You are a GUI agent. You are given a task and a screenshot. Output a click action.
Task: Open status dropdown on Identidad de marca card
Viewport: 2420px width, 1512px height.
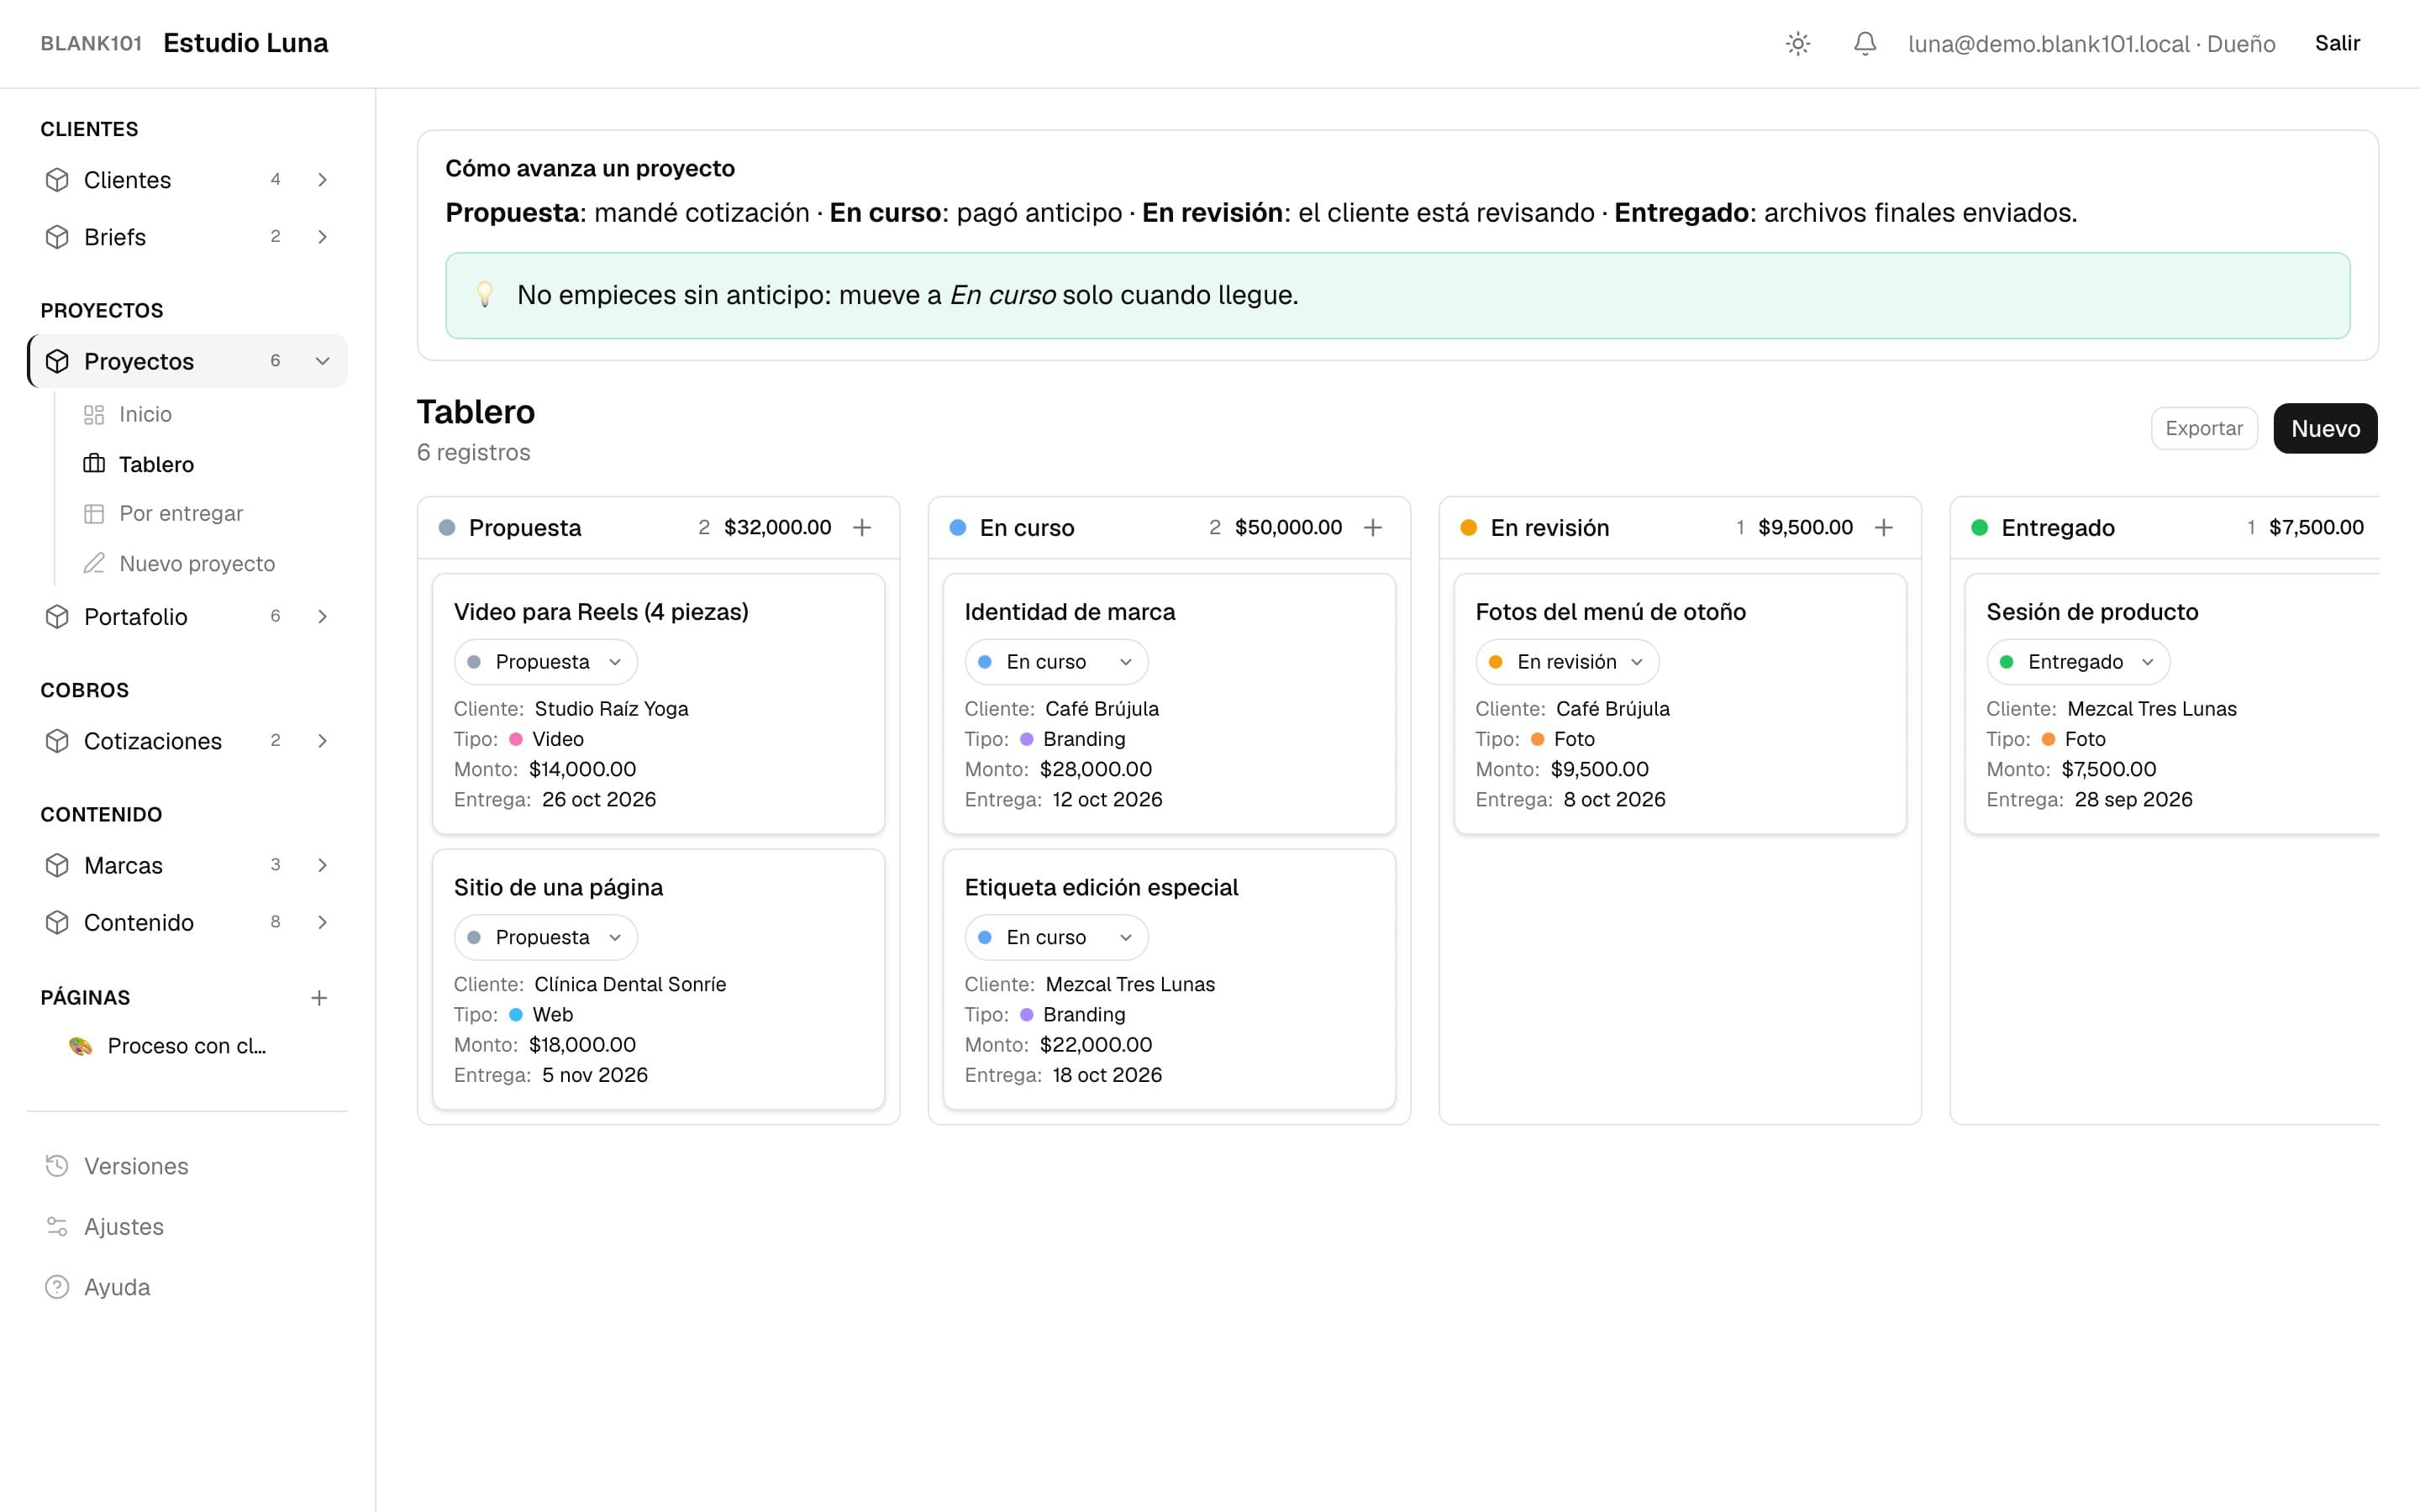click(1056, 662)
